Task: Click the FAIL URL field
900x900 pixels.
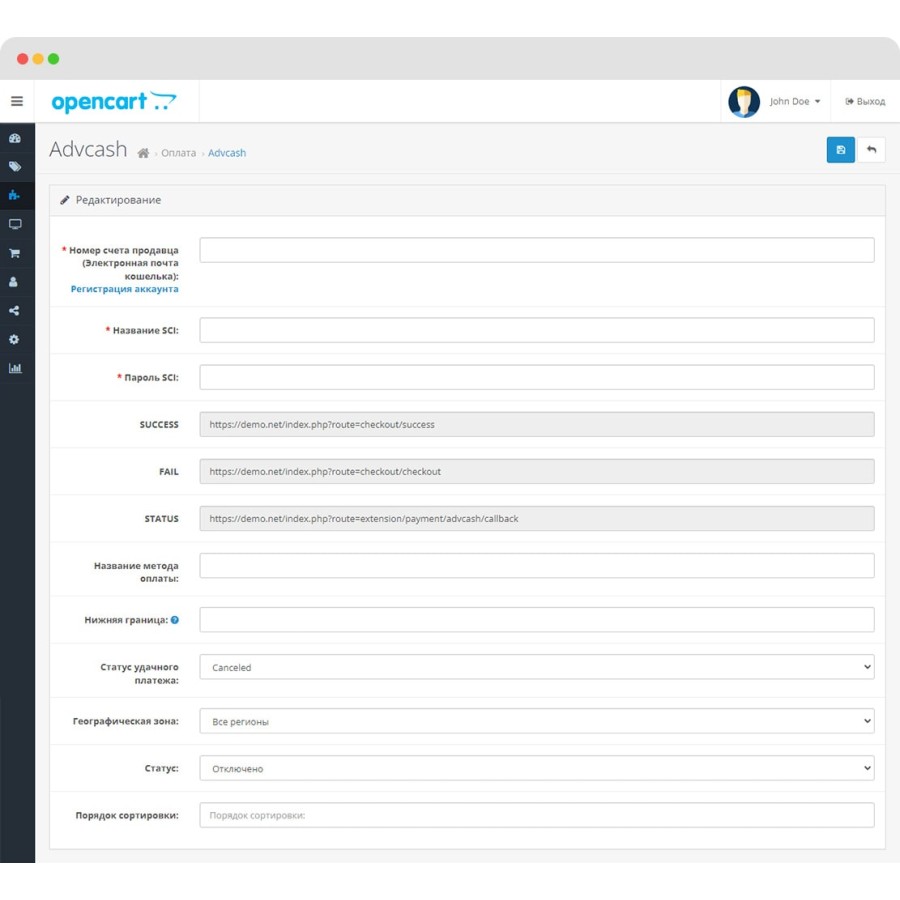Action: 537,471
